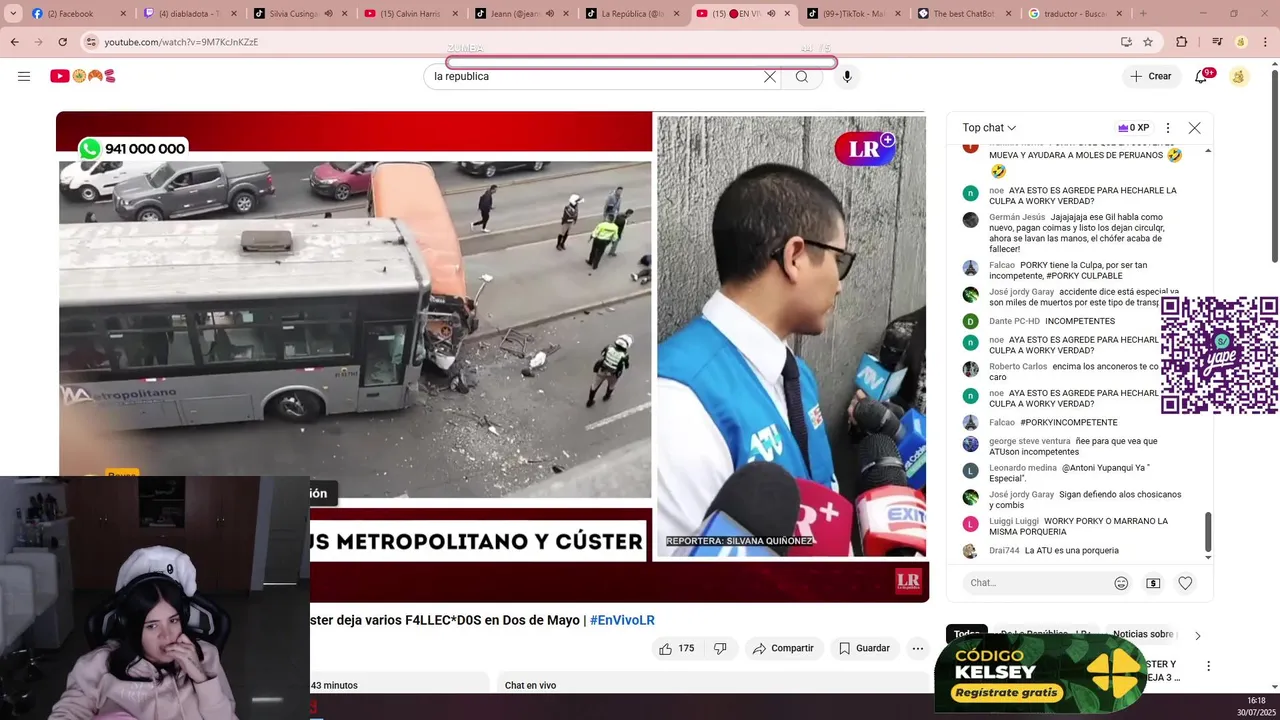Expand the Top chat dropdown
Viewport: 1280px width, 720px height.
point(989,128)
